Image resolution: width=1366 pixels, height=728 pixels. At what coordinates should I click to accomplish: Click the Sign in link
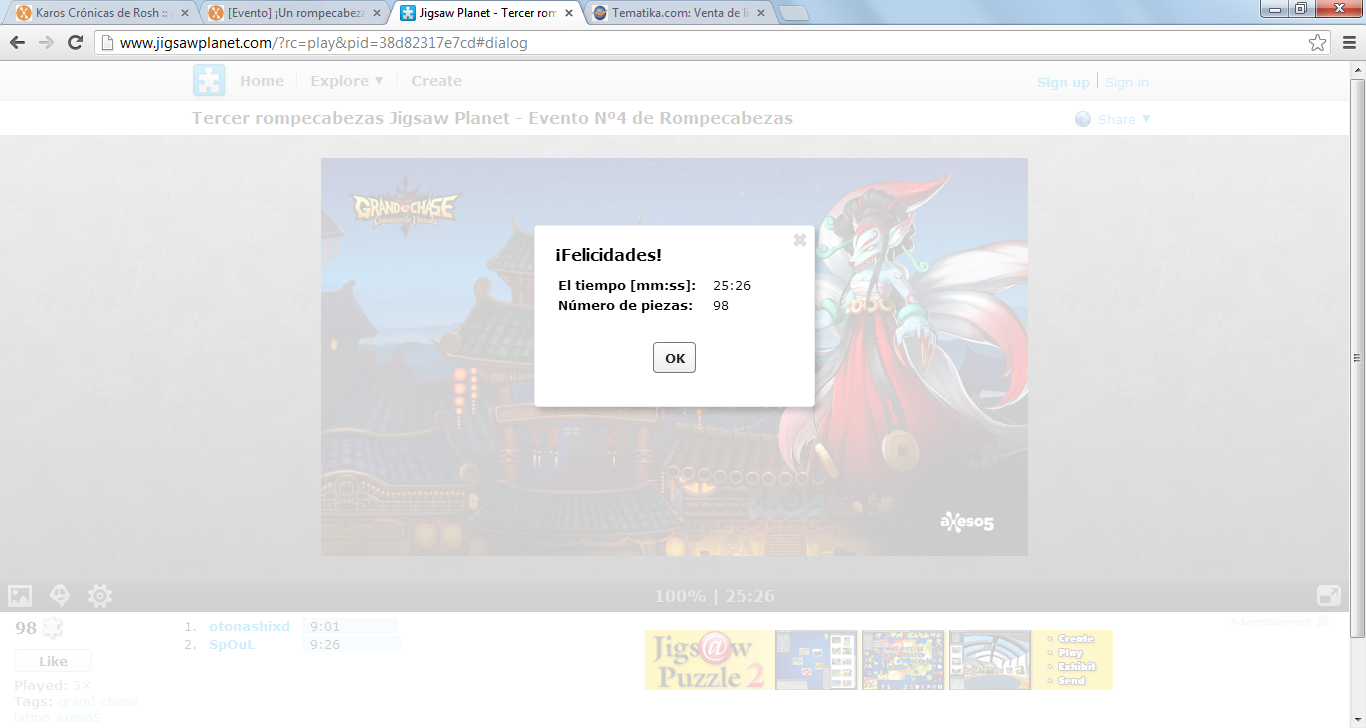1127,82
